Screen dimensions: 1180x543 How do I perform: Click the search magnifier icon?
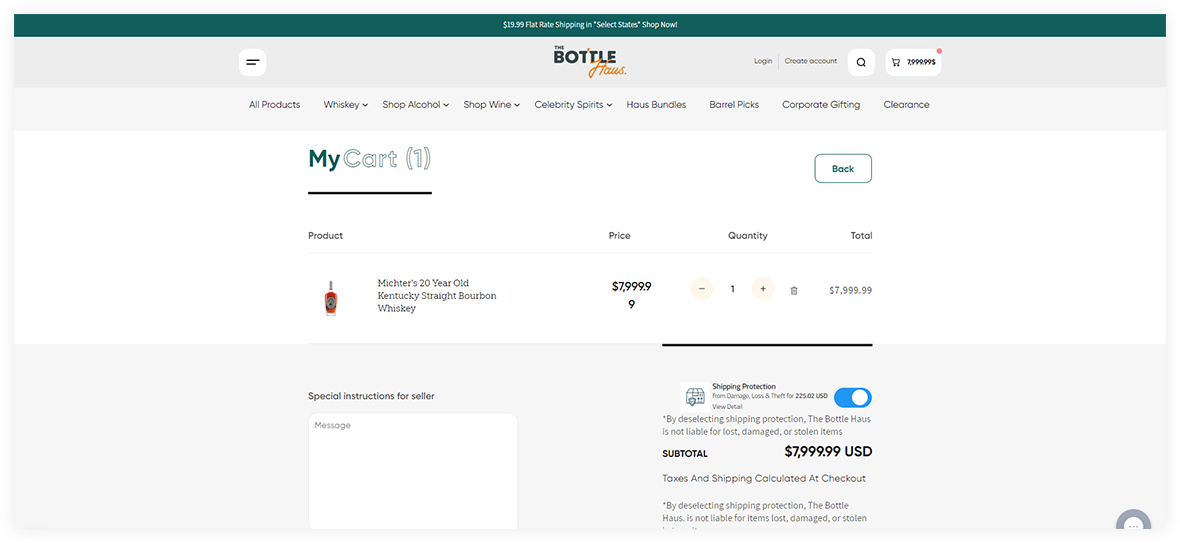pyautogui.click(x=861, y=62)
